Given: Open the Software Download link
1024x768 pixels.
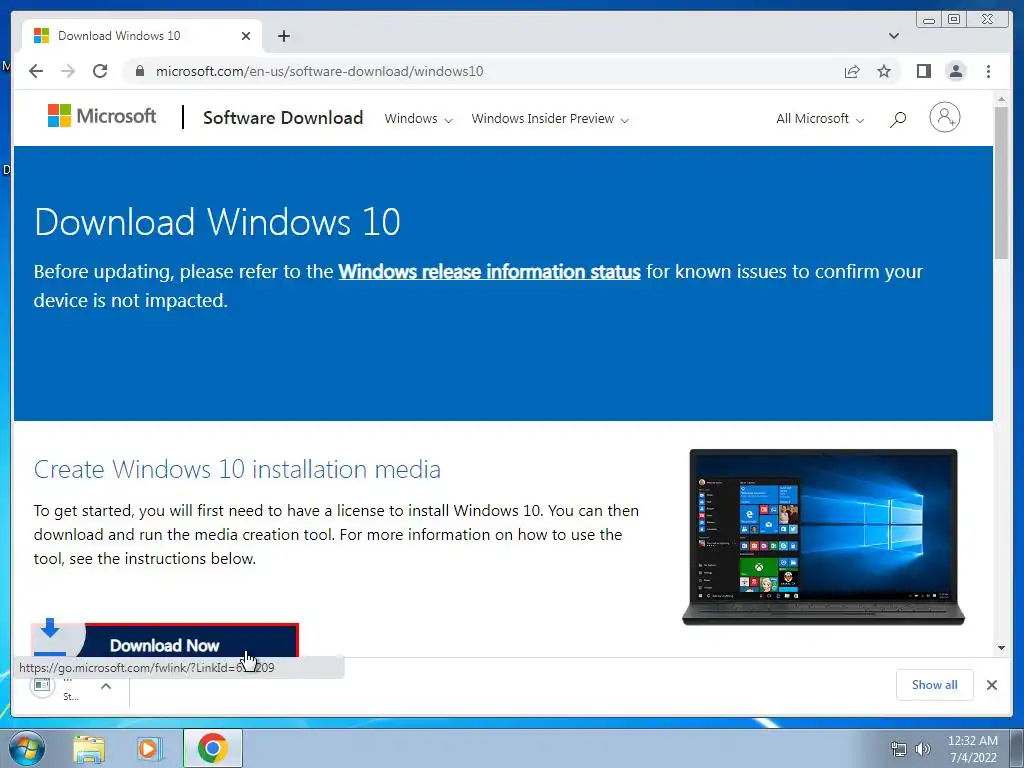Looking at the screenshot, I should pyautogui.click(x=283, y=118).
